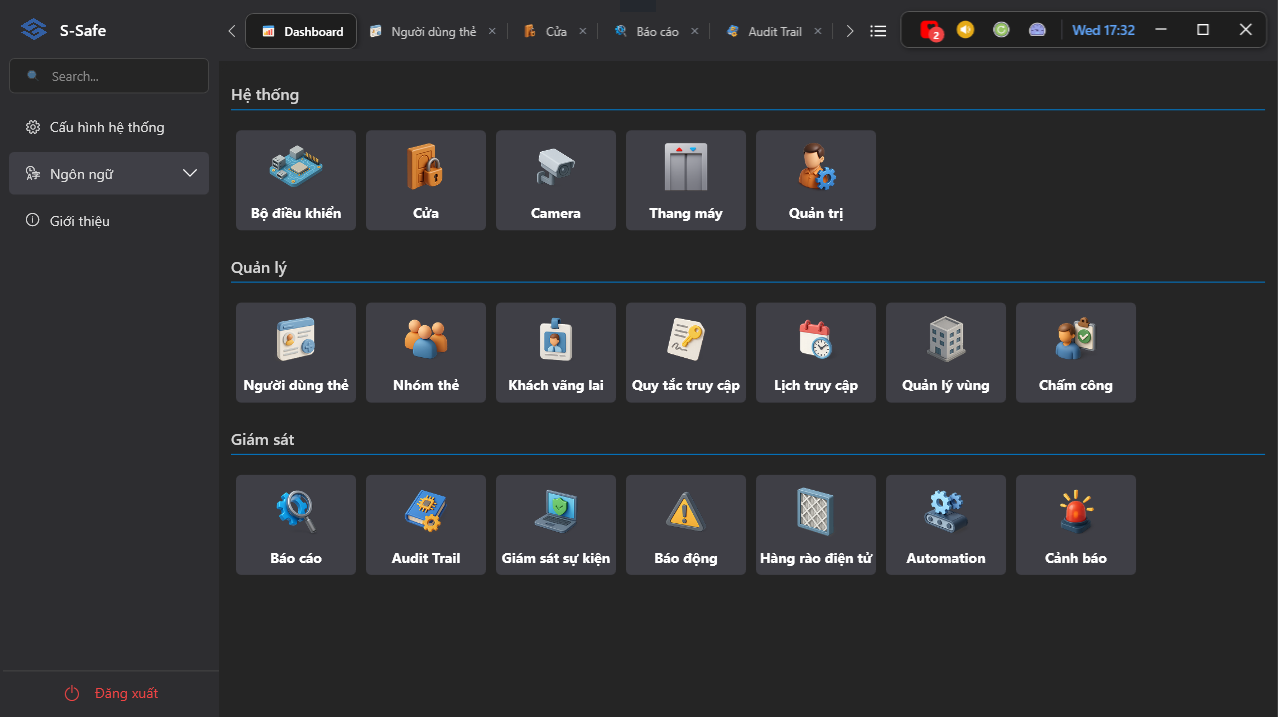Open the Giới thiệu about page
1278x717 pixels.
coord(109,221)
